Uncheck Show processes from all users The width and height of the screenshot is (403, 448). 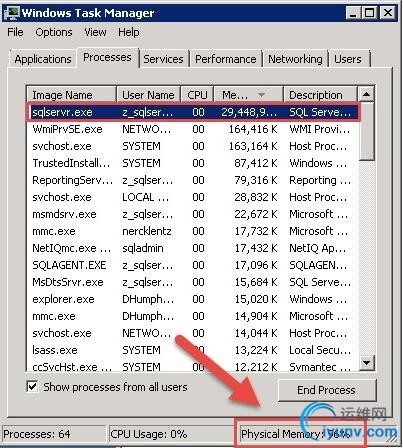coord(32,387)
